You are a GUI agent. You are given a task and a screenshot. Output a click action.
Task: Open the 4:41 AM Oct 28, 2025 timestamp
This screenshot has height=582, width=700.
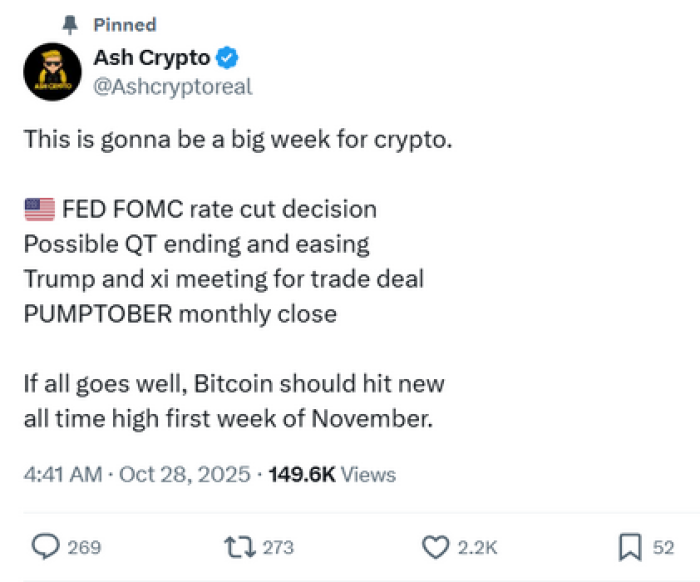pos(137,474)
